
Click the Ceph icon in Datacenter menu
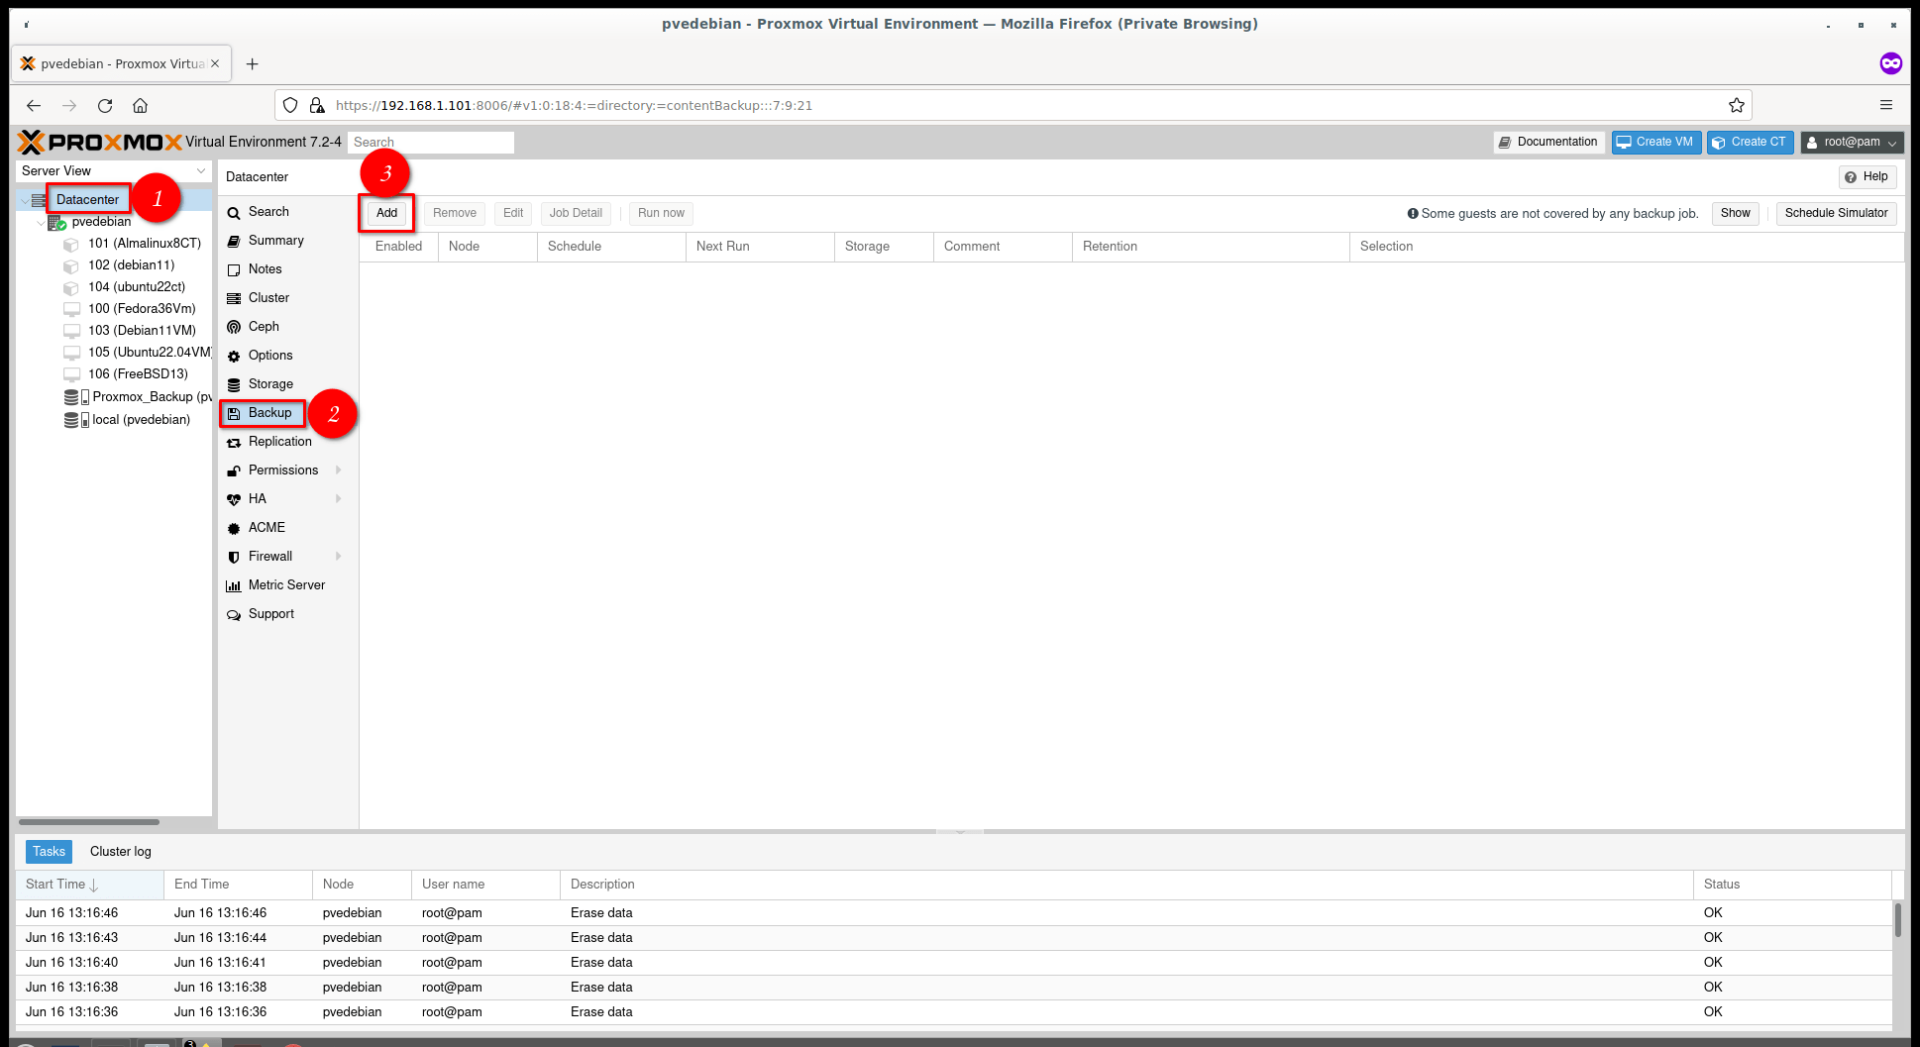[233, 327]
